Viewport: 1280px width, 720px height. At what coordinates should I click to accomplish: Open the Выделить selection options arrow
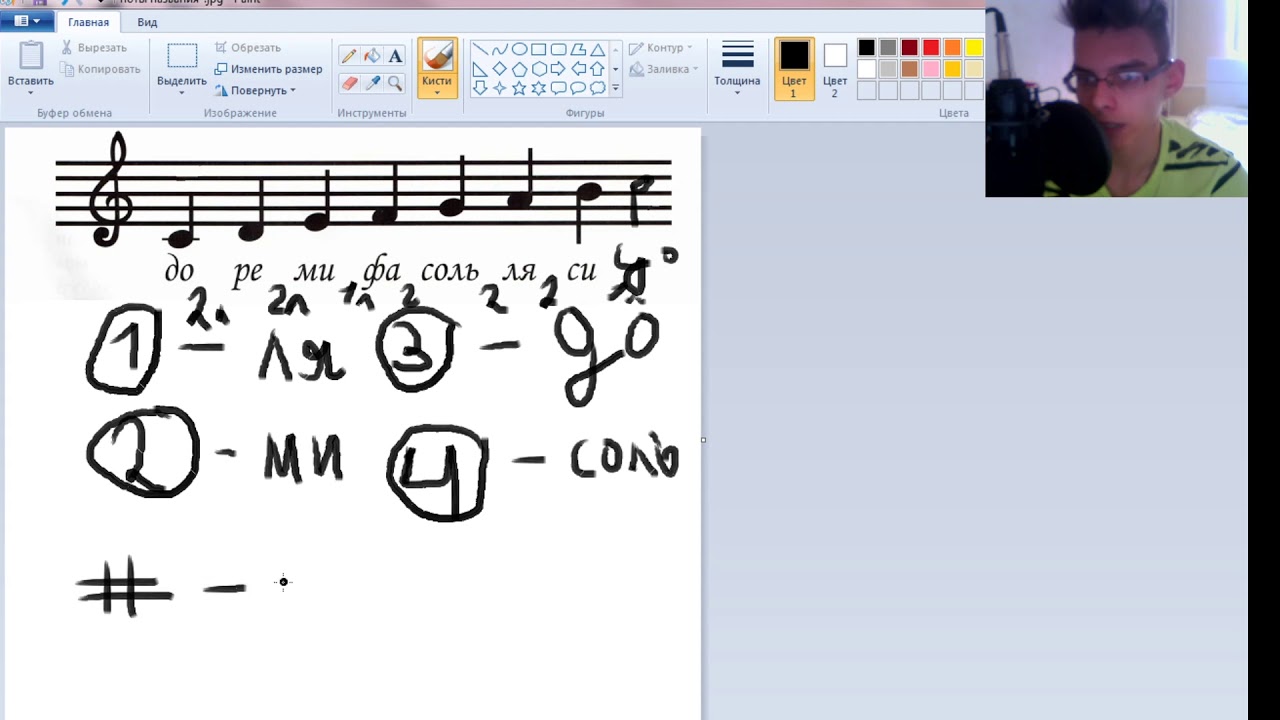click(x=182, y=93)
